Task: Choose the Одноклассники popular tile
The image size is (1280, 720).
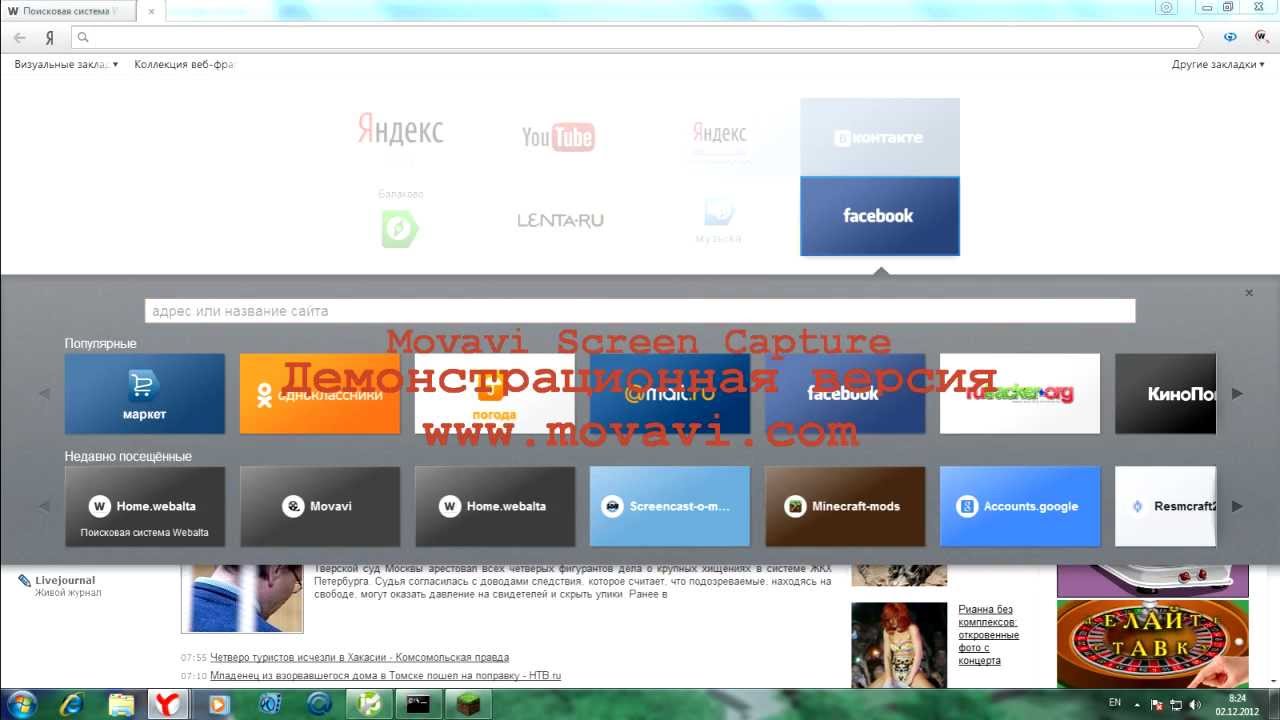Action: (320, 393)
